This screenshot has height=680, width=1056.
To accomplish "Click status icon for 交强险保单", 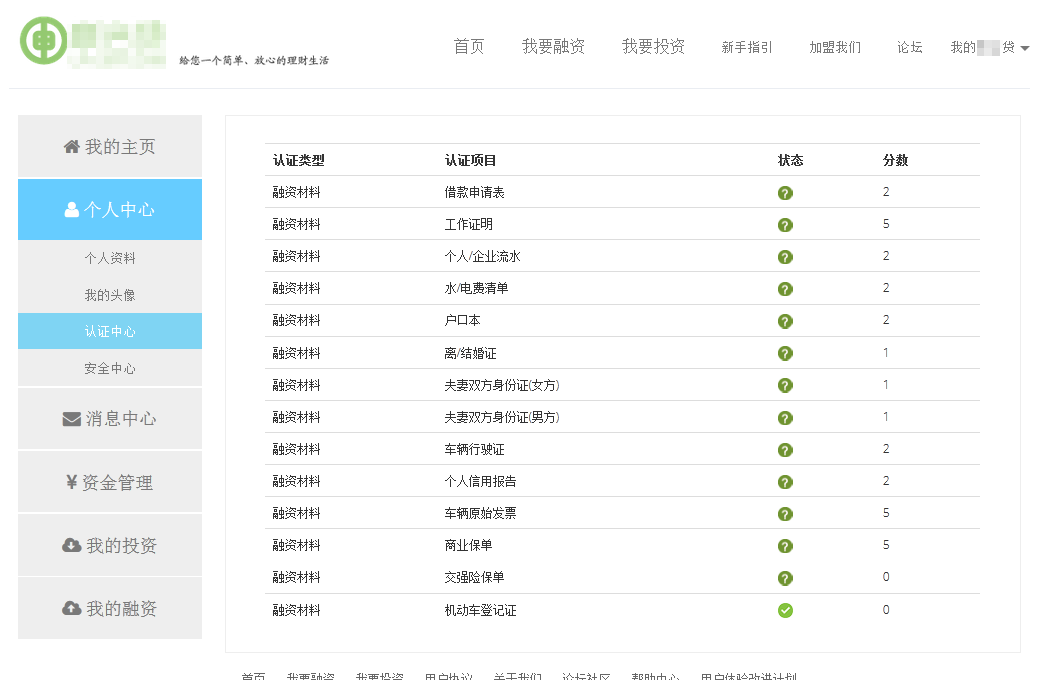I will click(785, 578).
